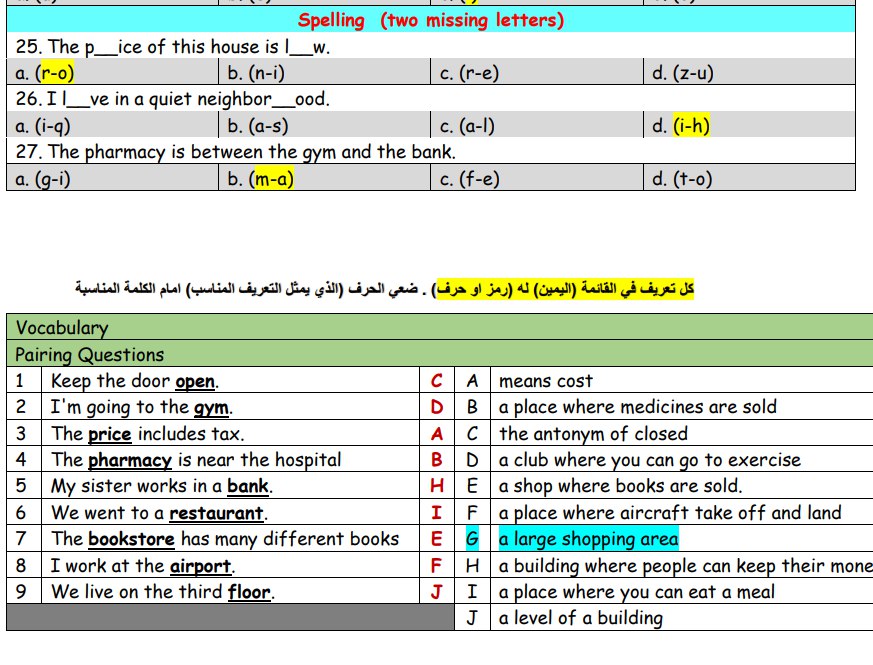Select the Vocabulary table heading
Screen dimensions: 873x665
click(x=62, y=328)
